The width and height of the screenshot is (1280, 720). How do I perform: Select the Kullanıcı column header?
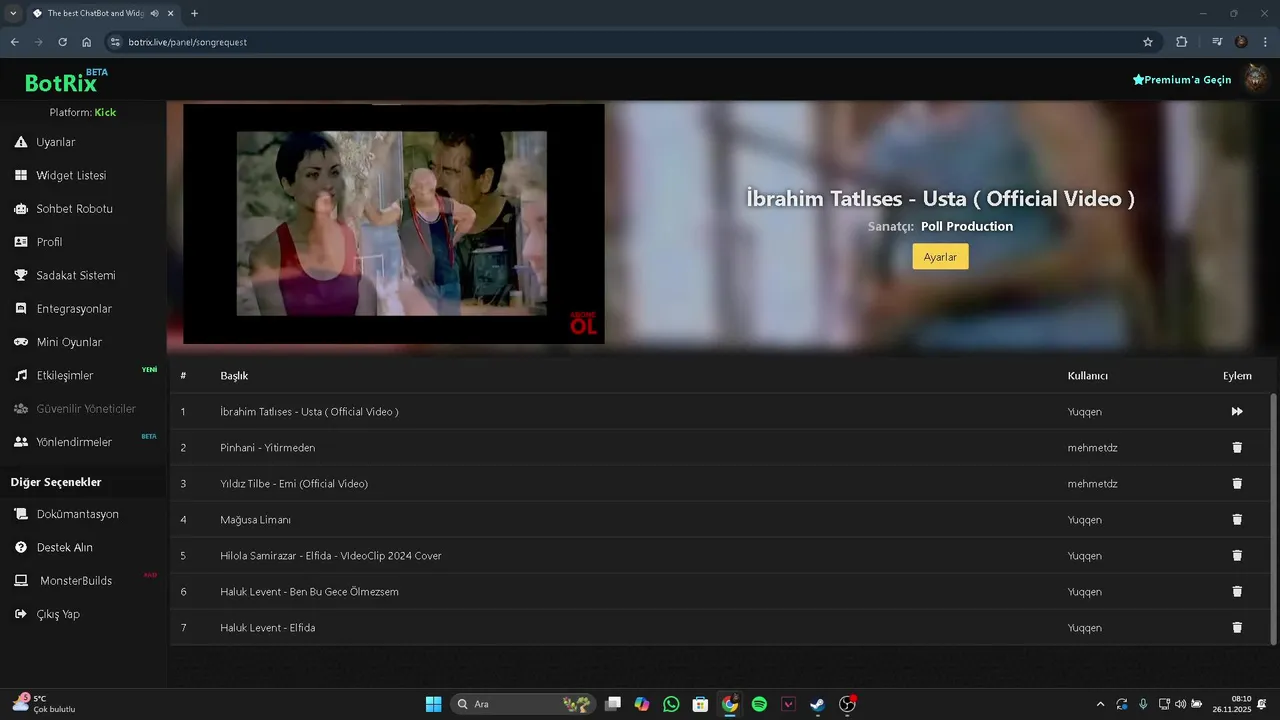[1088, 376]
